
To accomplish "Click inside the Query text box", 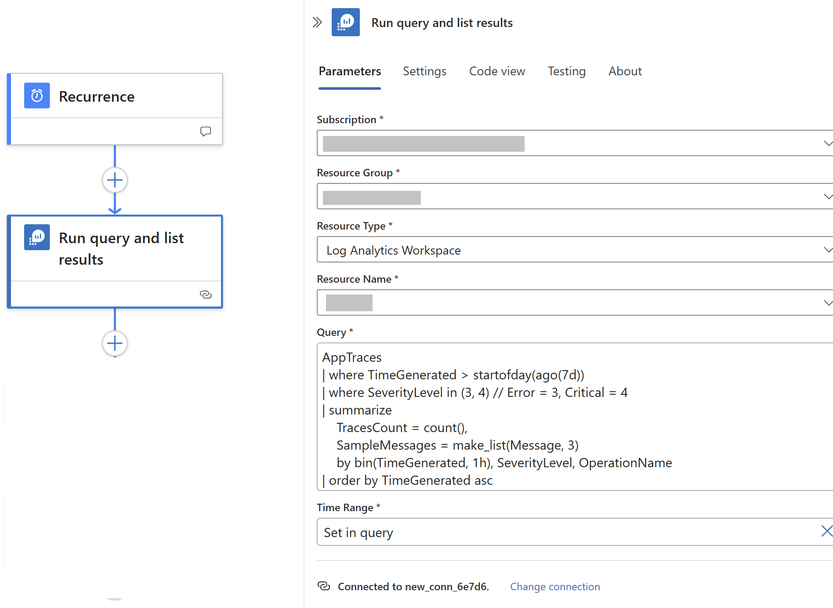I will click(x=575, y=417).
